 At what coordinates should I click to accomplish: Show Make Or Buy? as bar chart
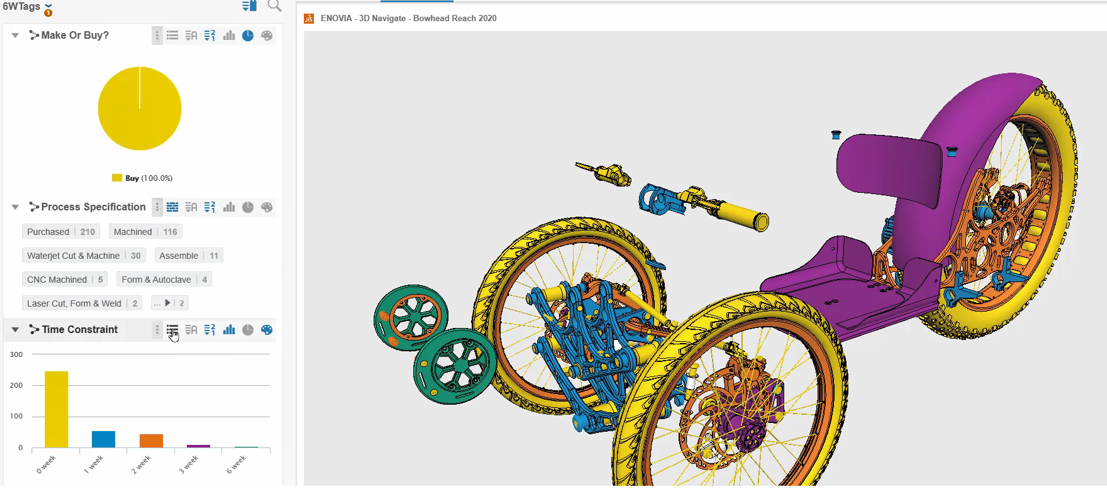point(229,36)
